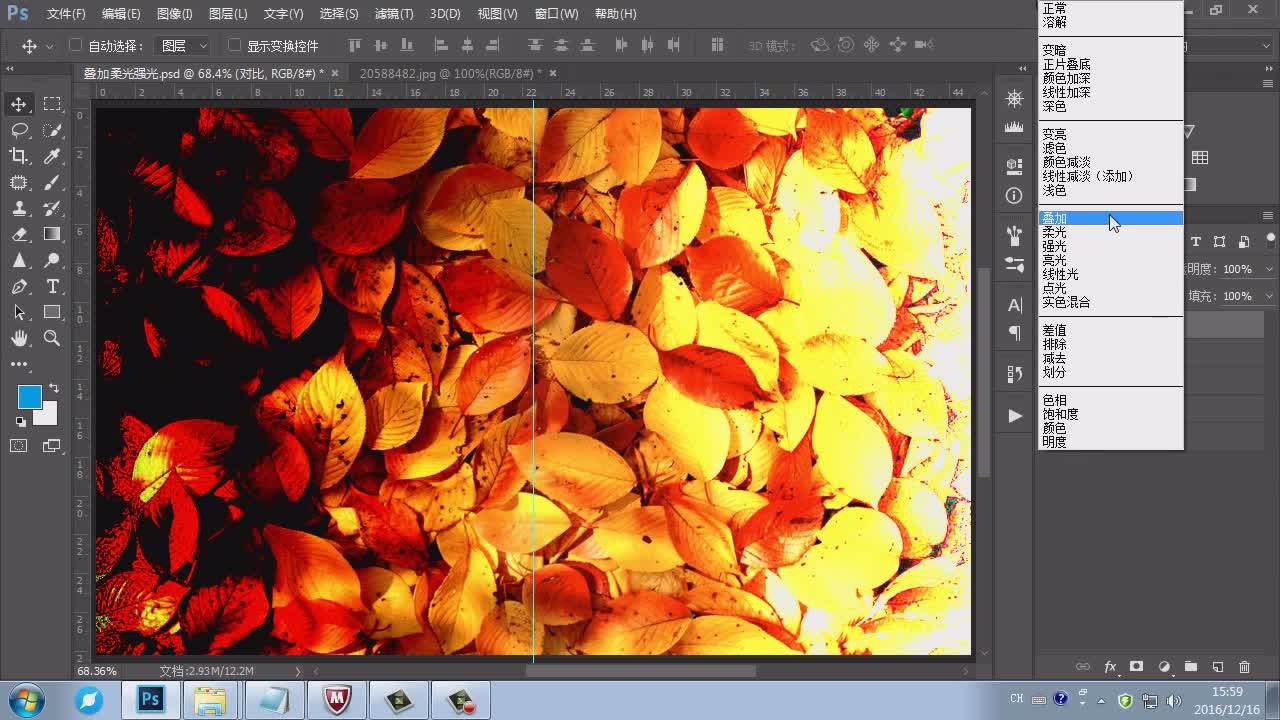Select the Crop tool

pos(19,156)
